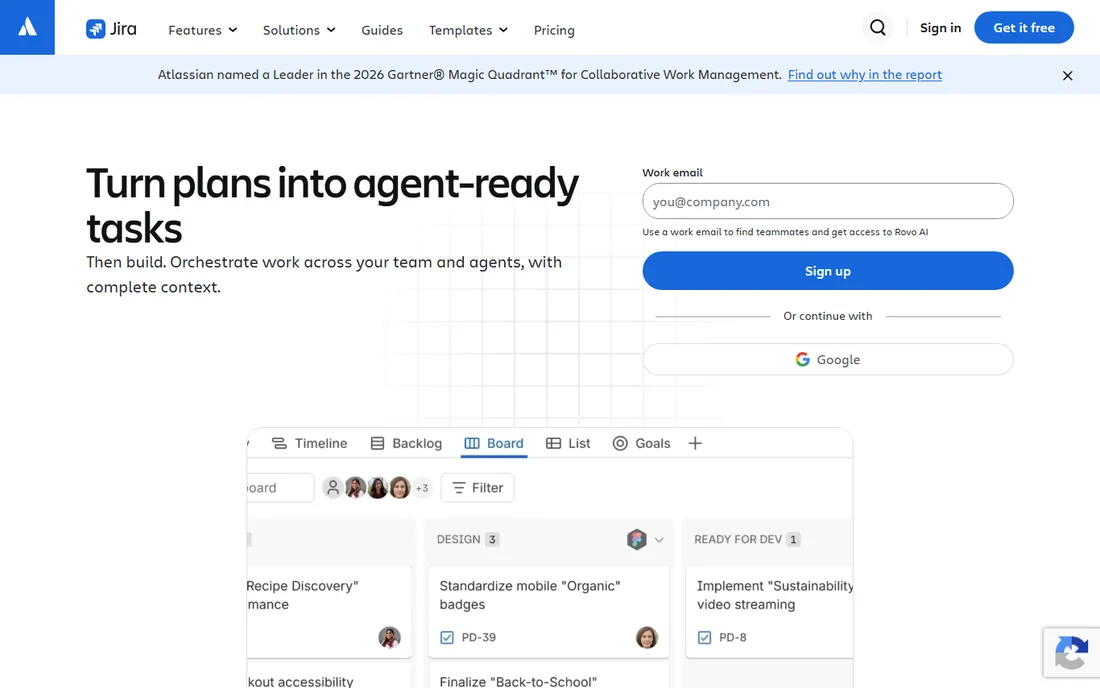Click the unassigned person avatar icon
The height and width of the screenshot is (688, 1100).
tap(333, 487)
